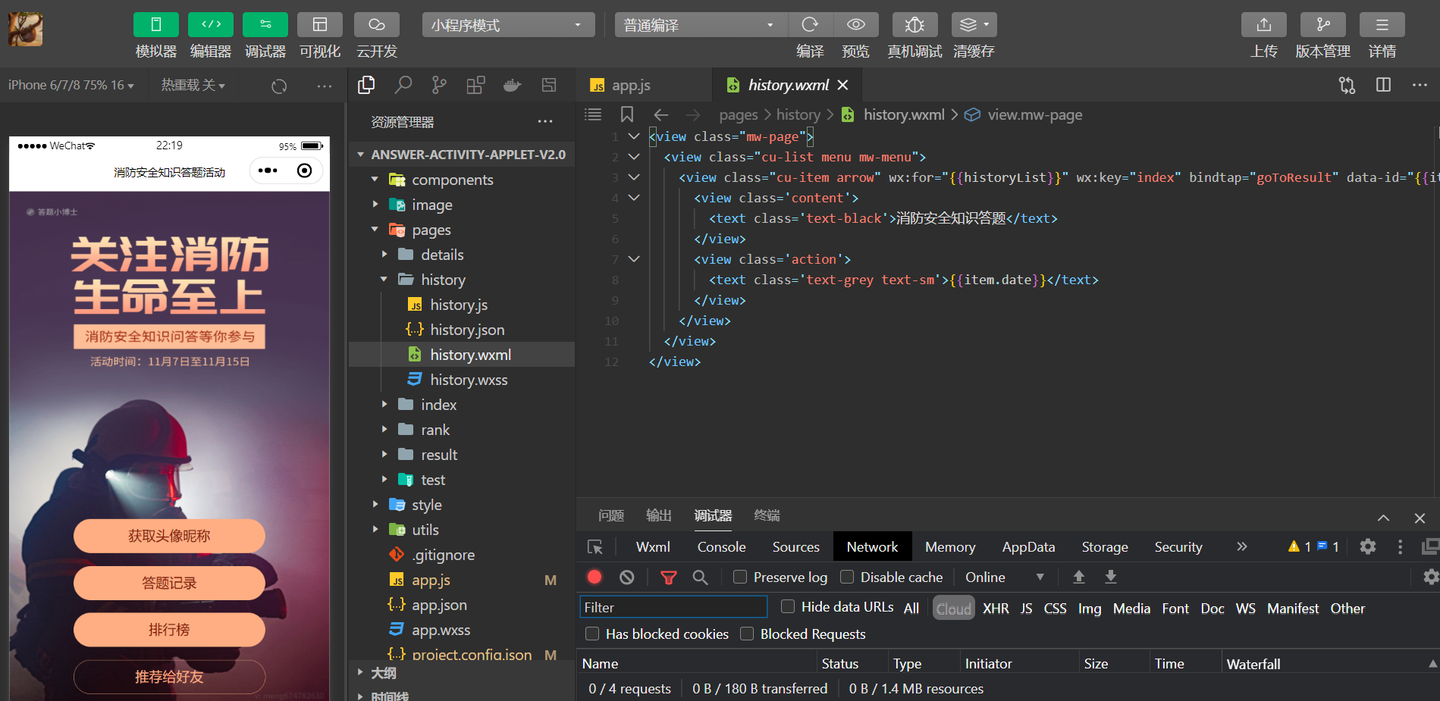Click the search icon in sidebar
Screen dimensions: 1440x701
click(x=403, y=85)
